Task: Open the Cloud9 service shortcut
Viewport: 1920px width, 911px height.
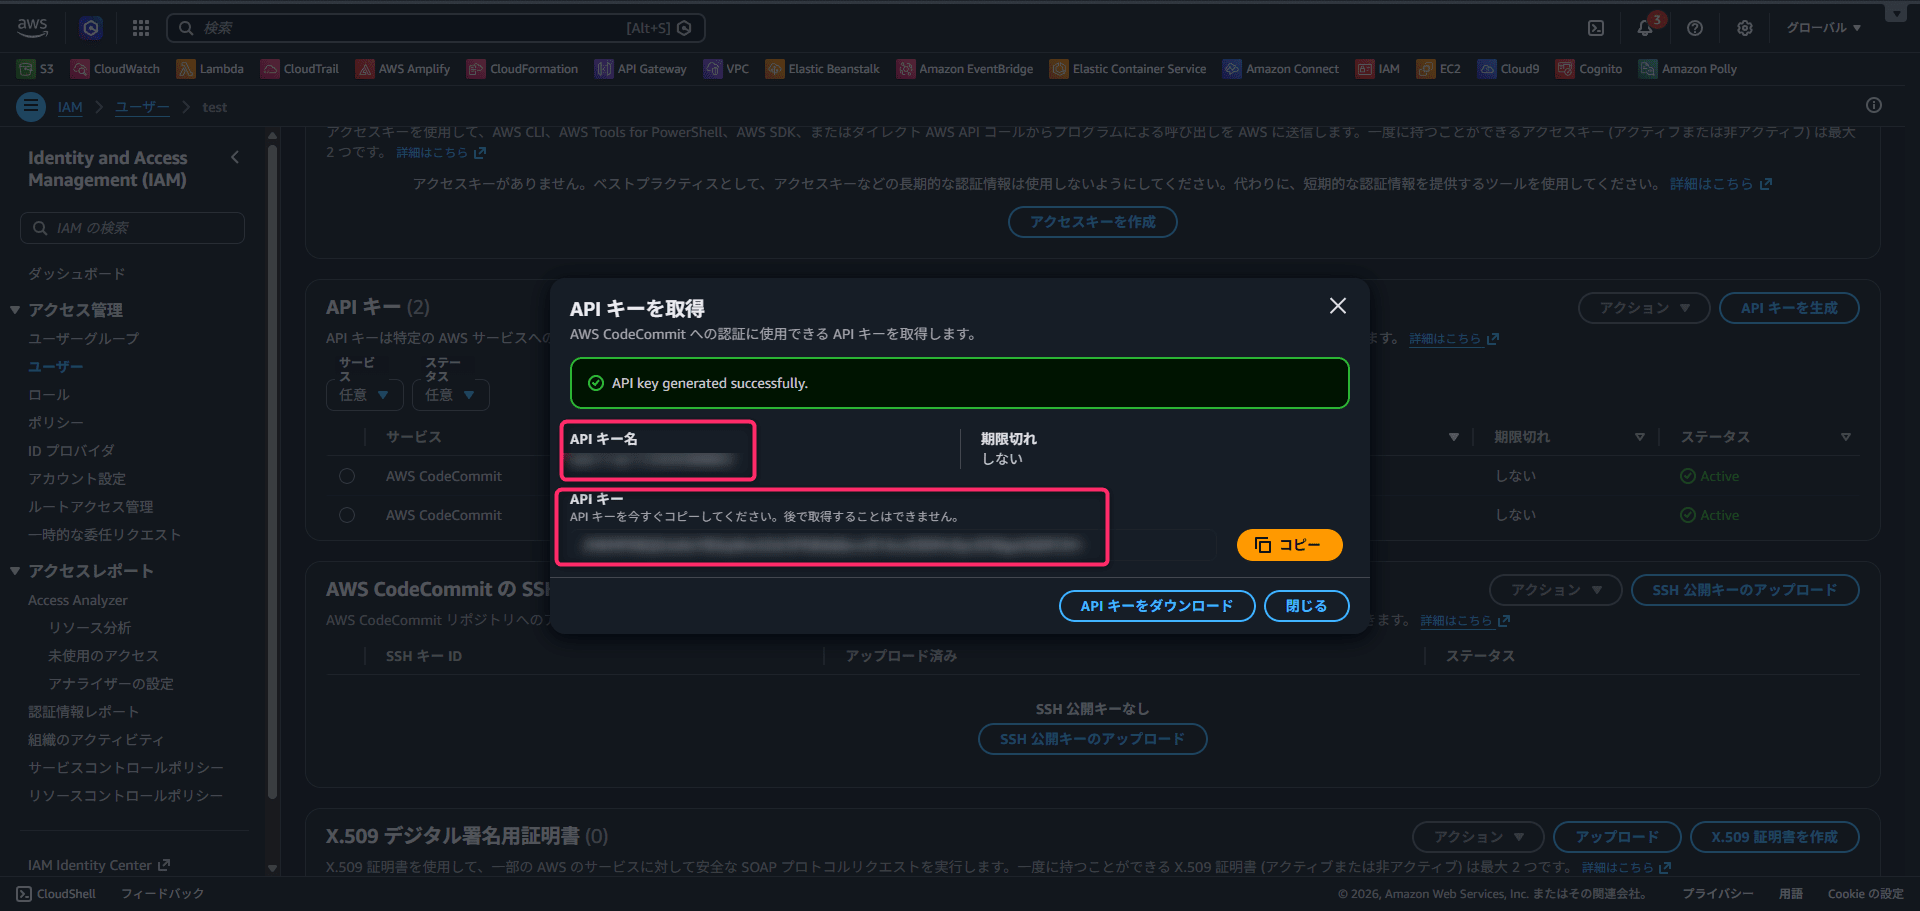Action: (x=1509, y=69)
